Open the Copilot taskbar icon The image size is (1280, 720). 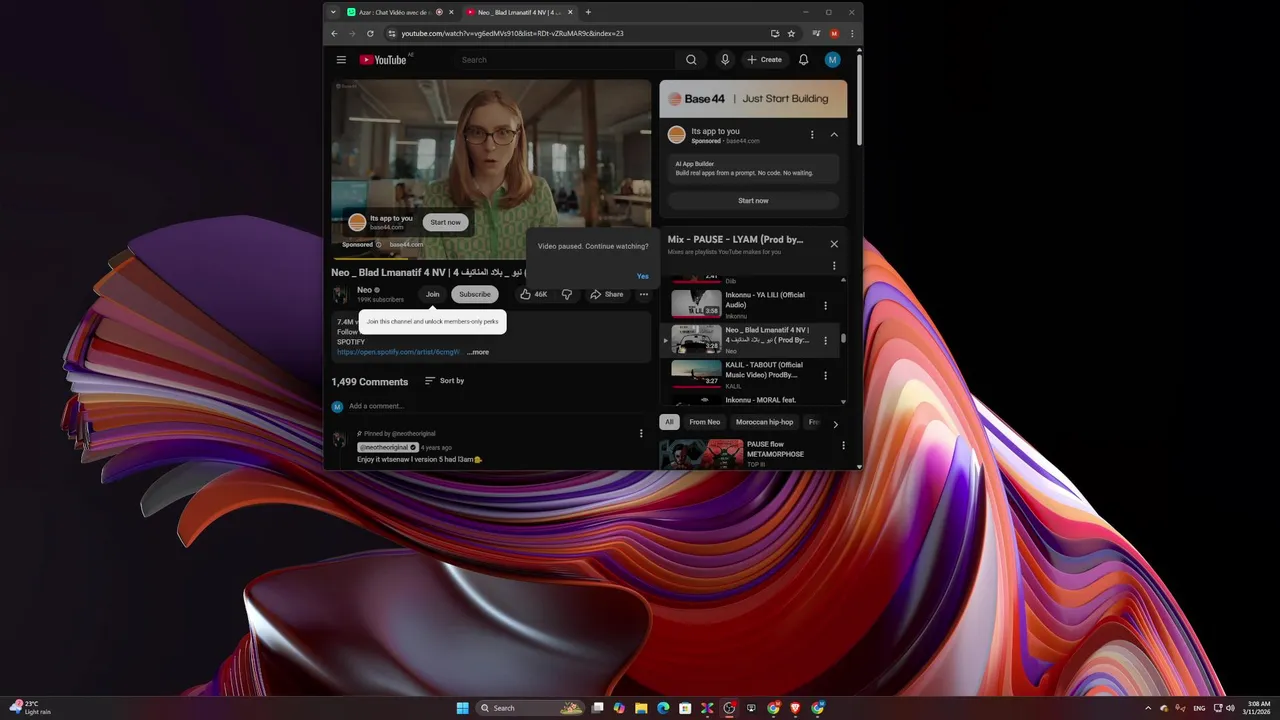(619, 708)
